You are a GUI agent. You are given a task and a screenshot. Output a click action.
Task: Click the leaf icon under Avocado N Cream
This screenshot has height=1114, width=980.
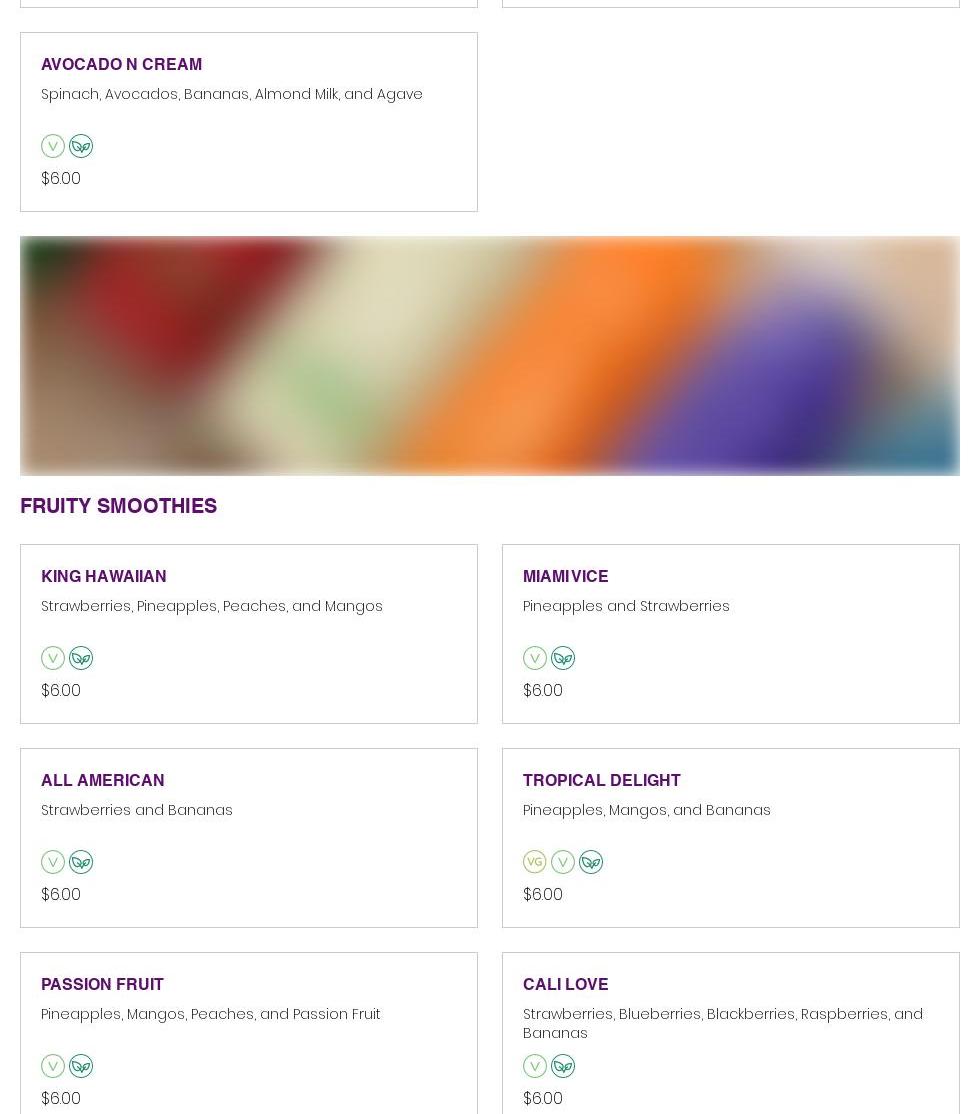pyautogui.click(x=81, y=146)
